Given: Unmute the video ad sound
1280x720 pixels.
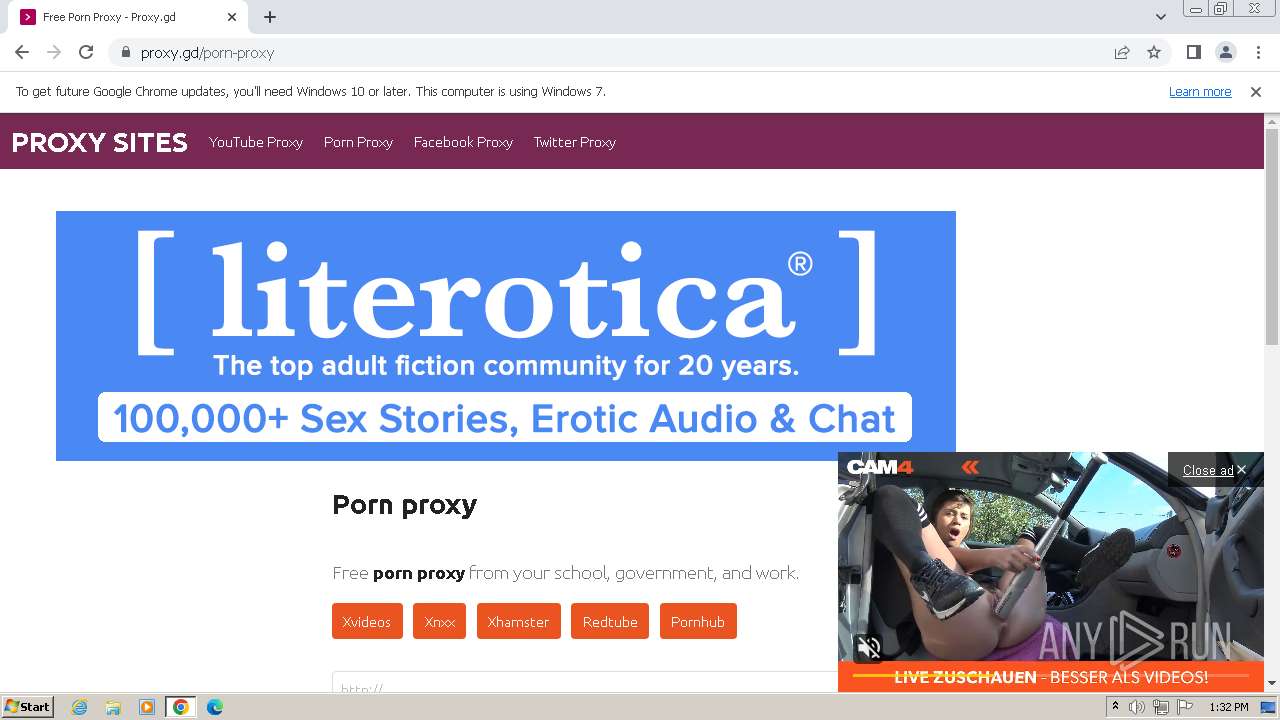Looking at the screenshot, I should tap(869, 647).
